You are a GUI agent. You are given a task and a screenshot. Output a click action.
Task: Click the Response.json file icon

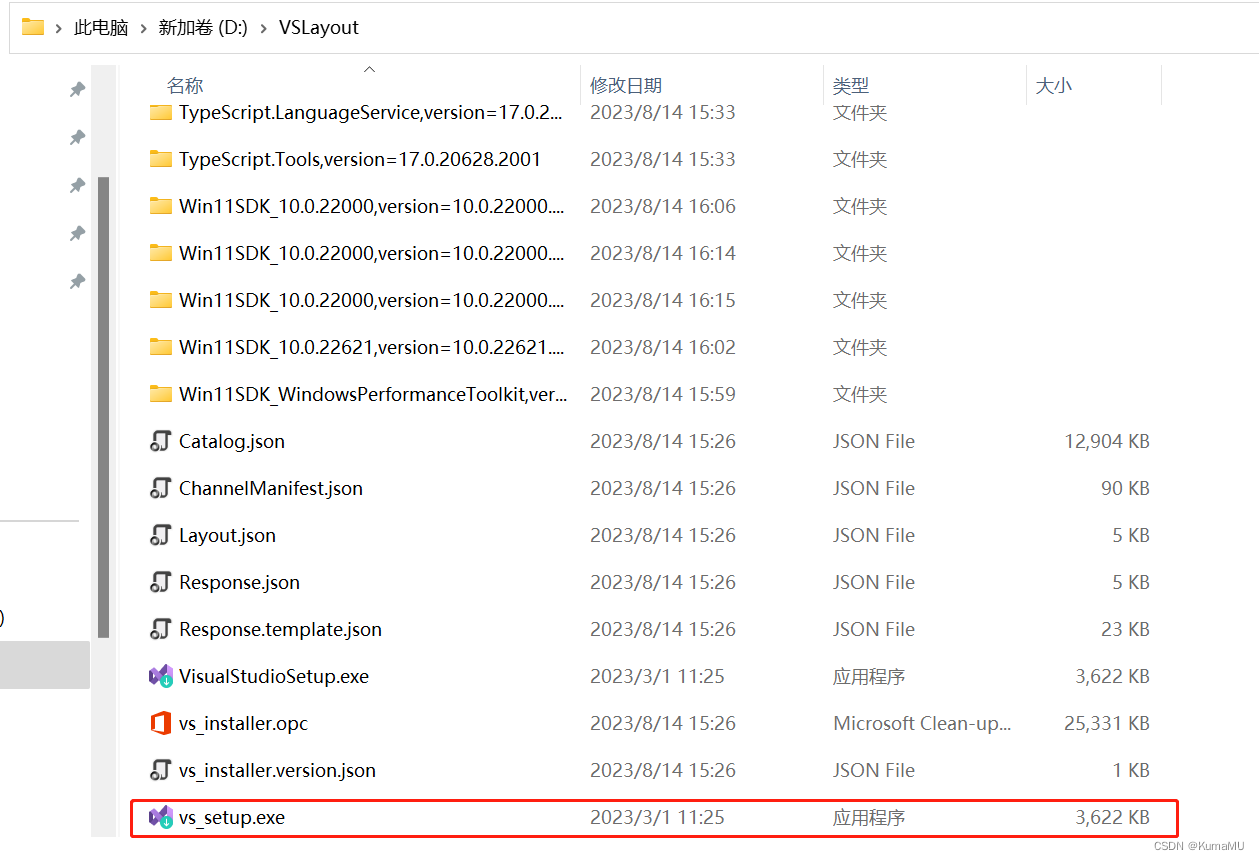(x=160, y=582)
